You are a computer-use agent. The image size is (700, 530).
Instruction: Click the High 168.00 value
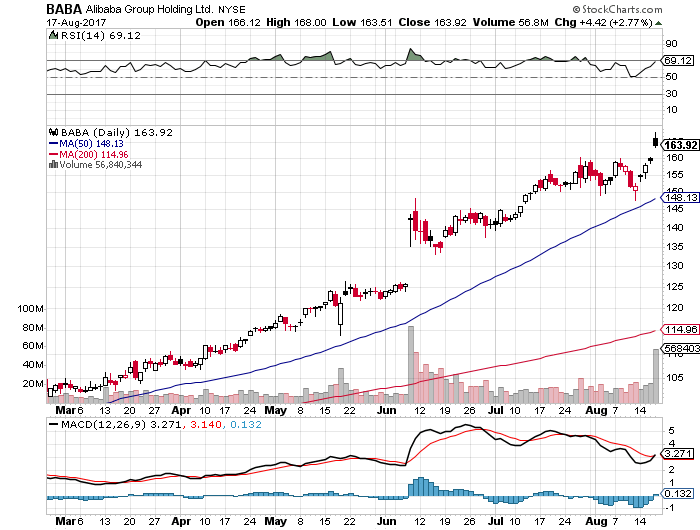tap(296, 22)
